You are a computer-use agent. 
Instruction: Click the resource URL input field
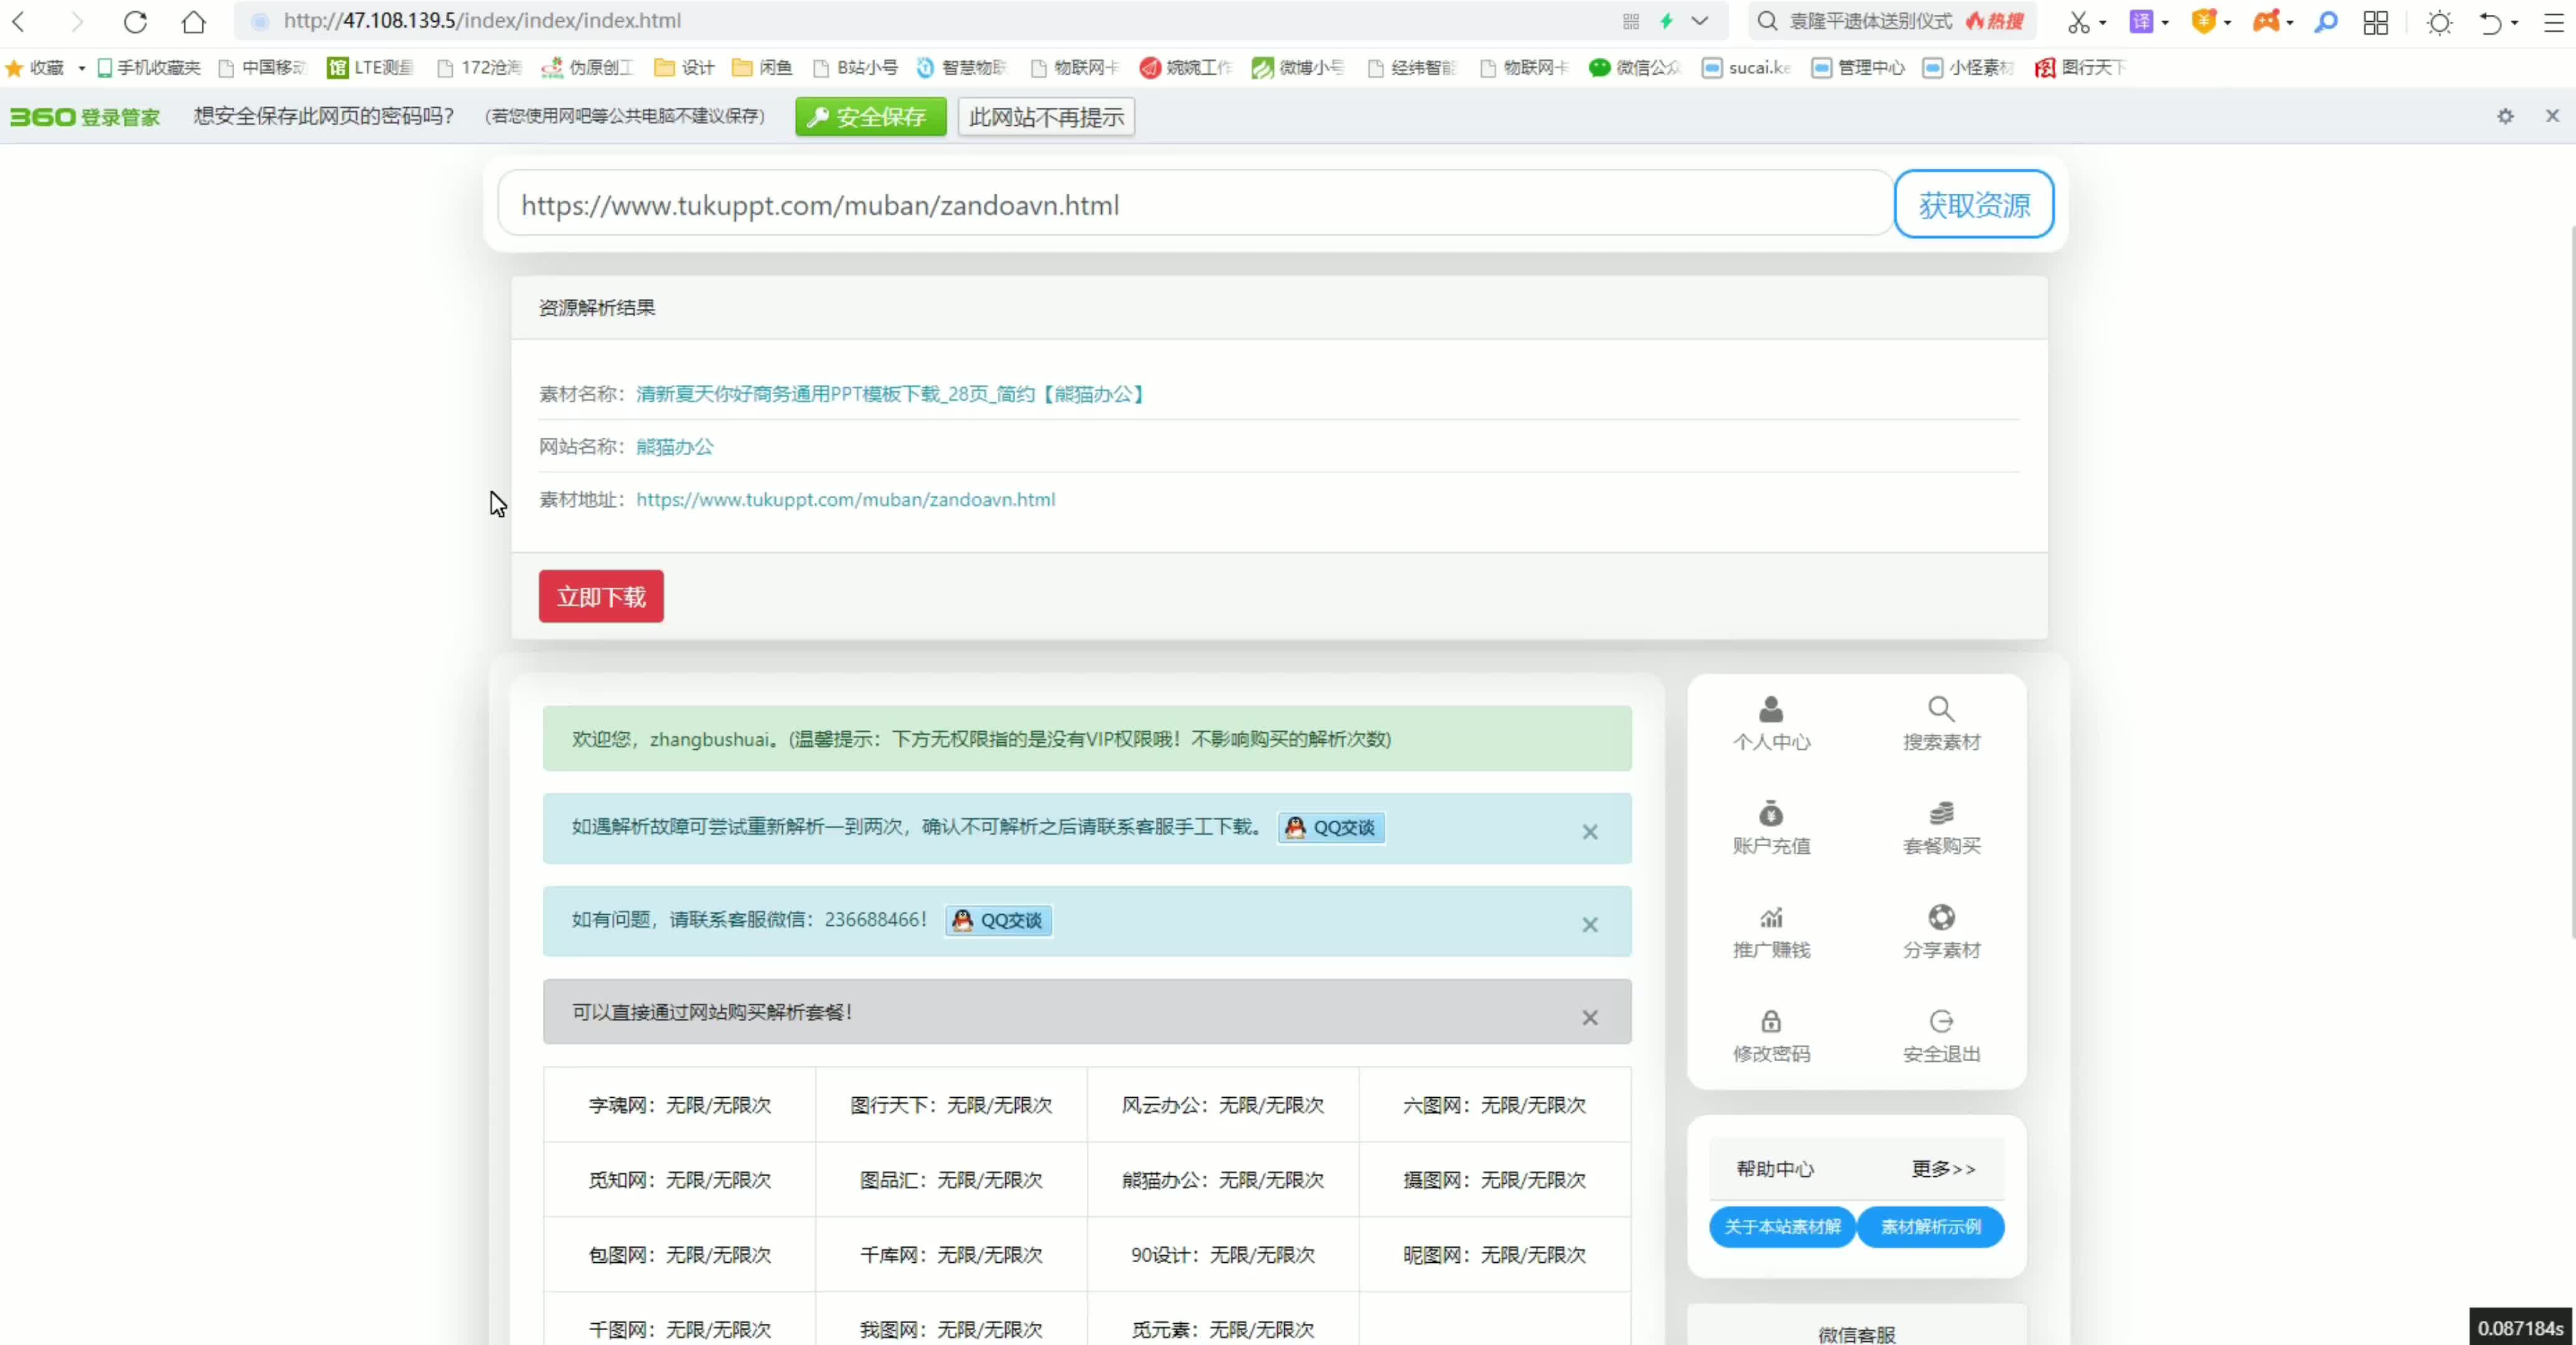tap(1195, 204)
